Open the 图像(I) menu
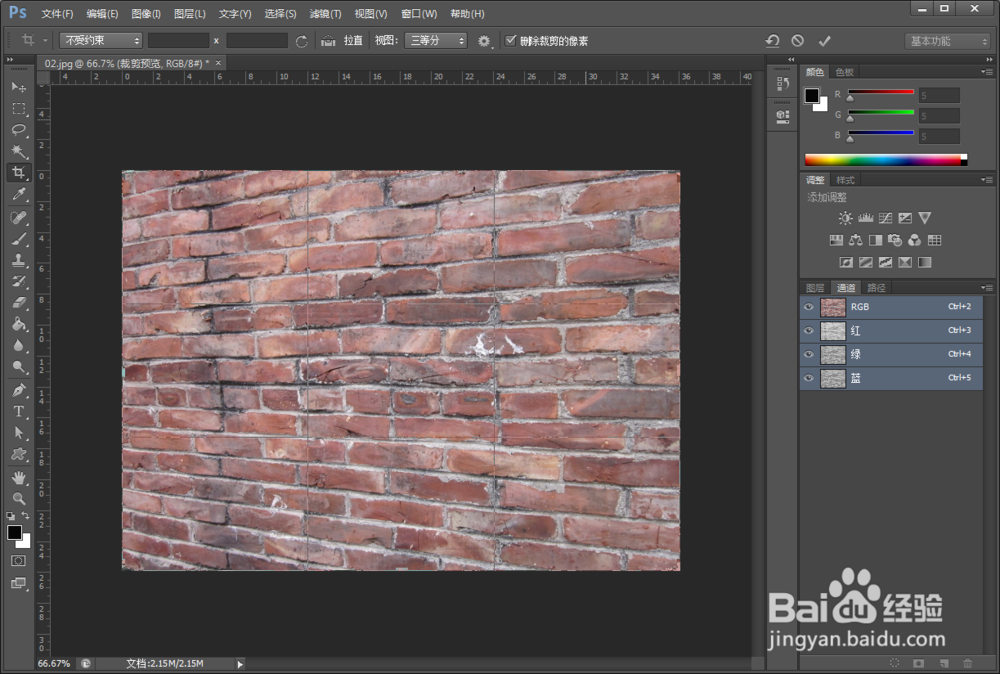The image size is (1000, 674). (x=146, y=13)
